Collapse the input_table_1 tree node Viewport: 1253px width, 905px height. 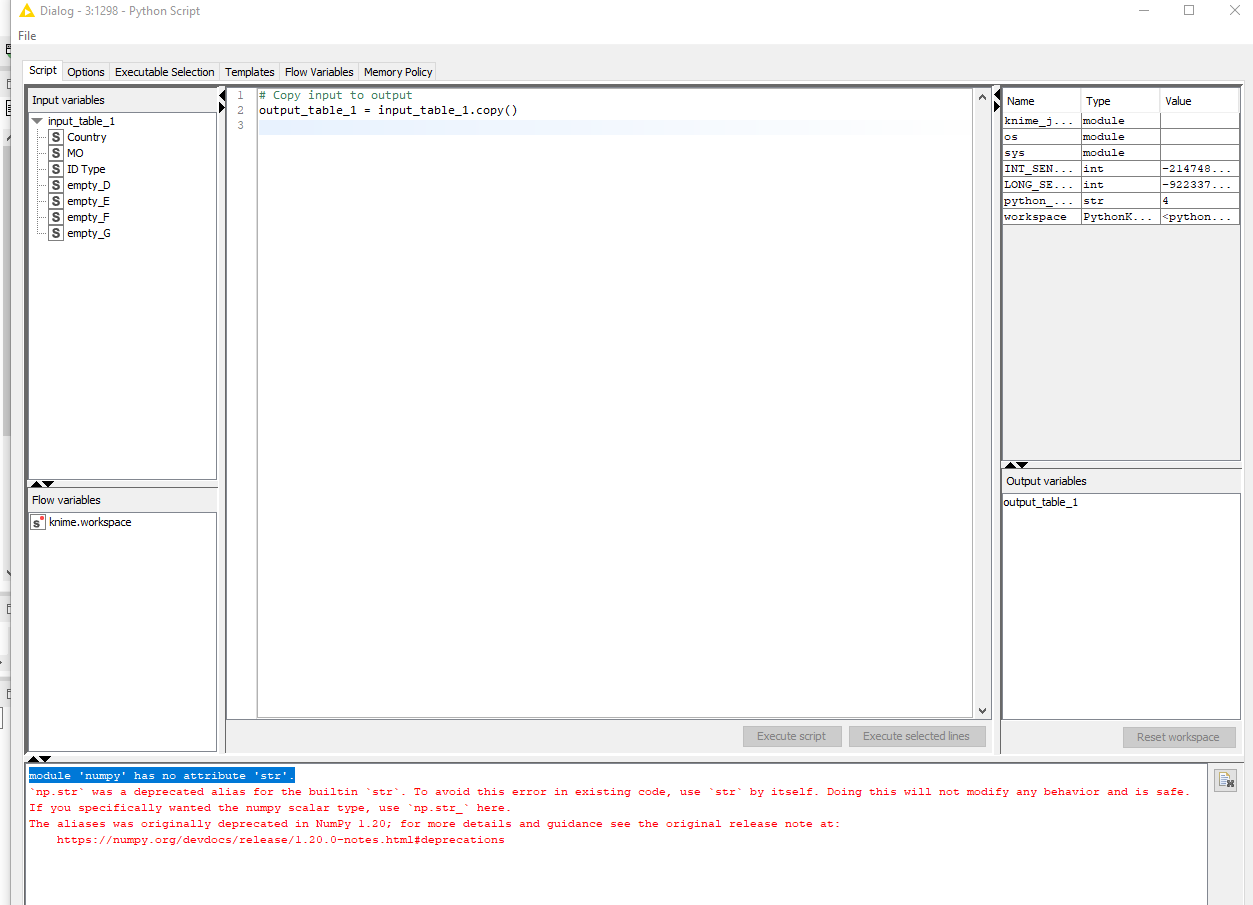(x=37, y=121)
